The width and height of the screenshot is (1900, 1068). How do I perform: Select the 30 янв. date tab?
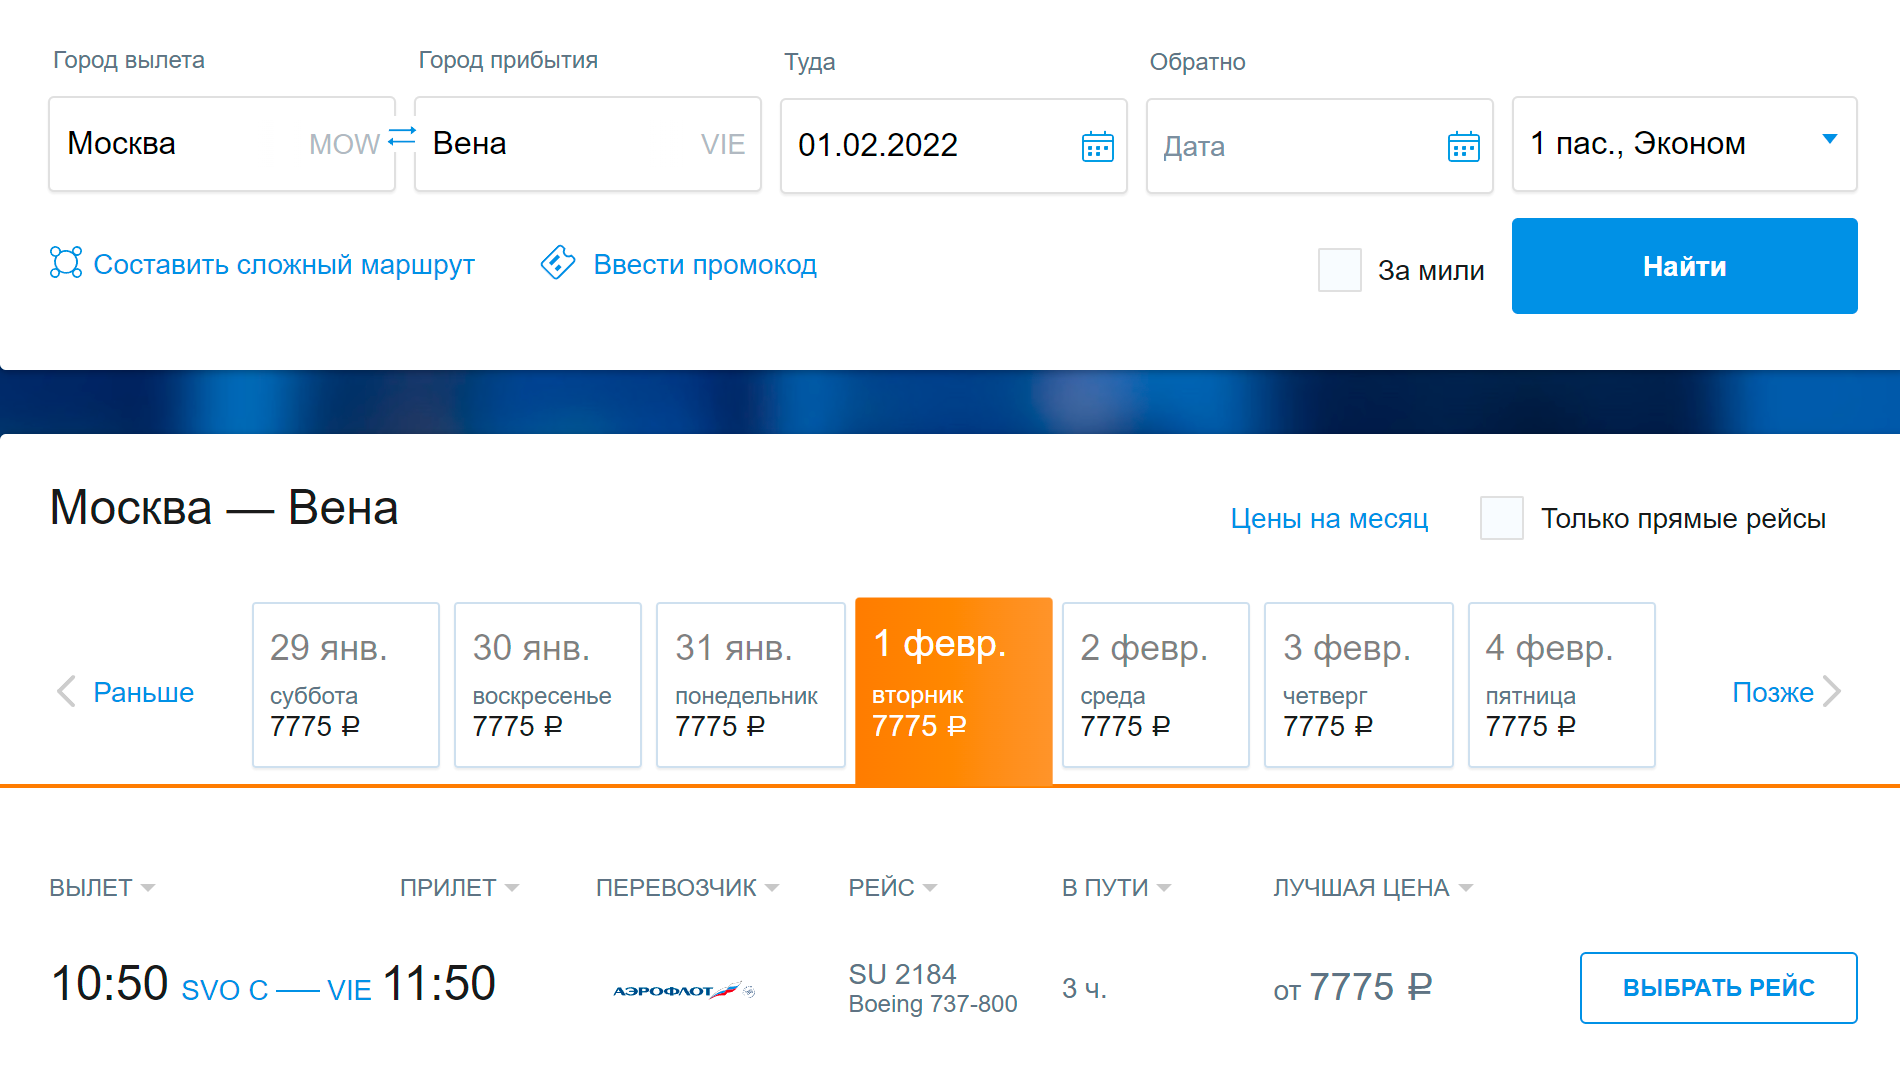click(x=548, y=685)
